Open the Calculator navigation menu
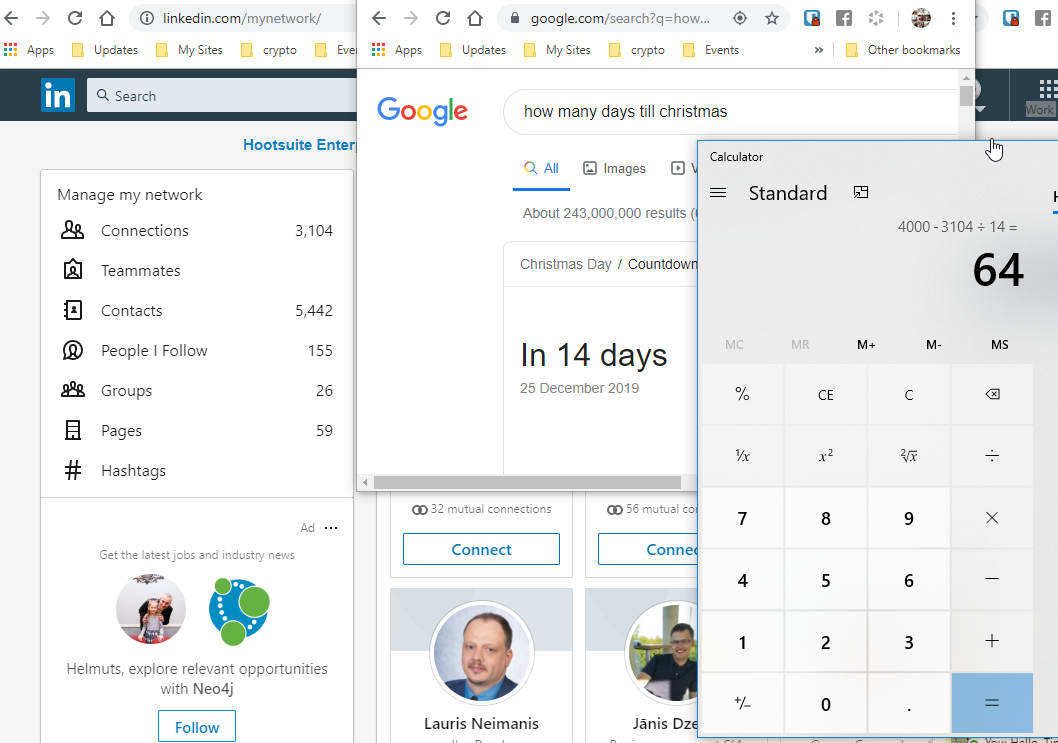Viewport: 1058px width, 743px height. point(718,193)
